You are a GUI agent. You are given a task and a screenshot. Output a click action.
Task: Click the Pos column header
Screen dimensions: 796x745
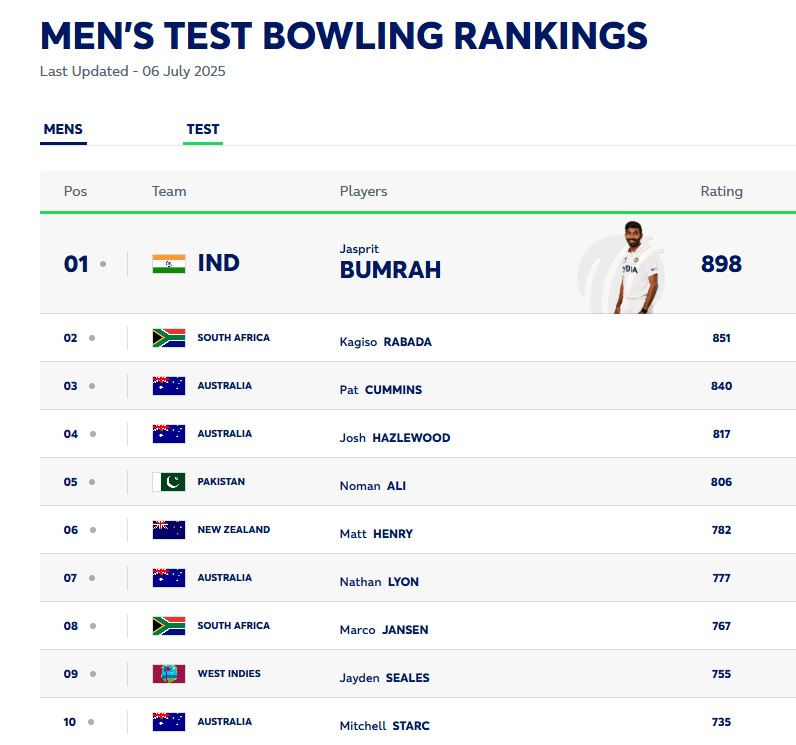coord(75,191)
